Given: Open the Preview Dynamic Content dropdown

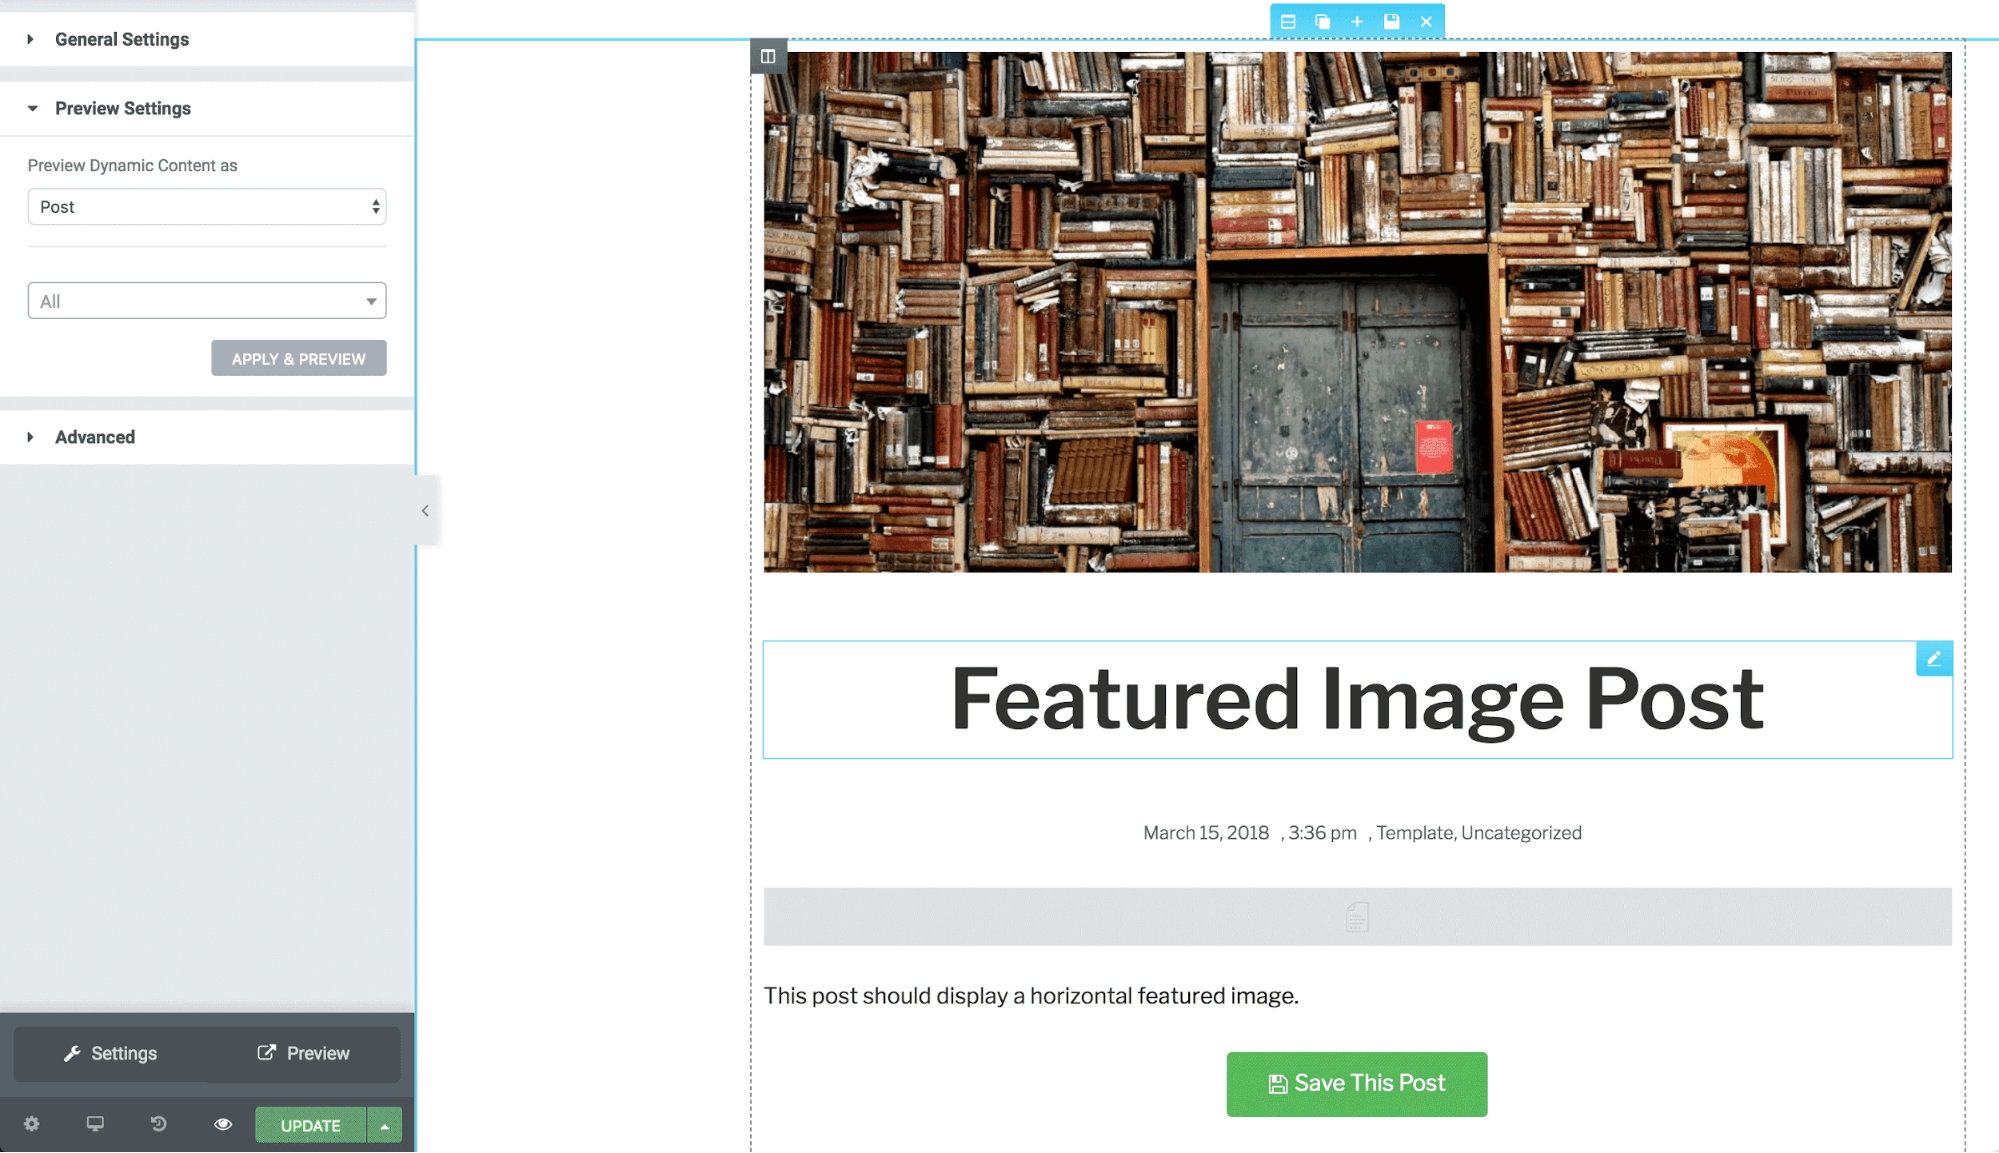Looking at the screenshot, I should pyautogui.click(x=206, y=206).
